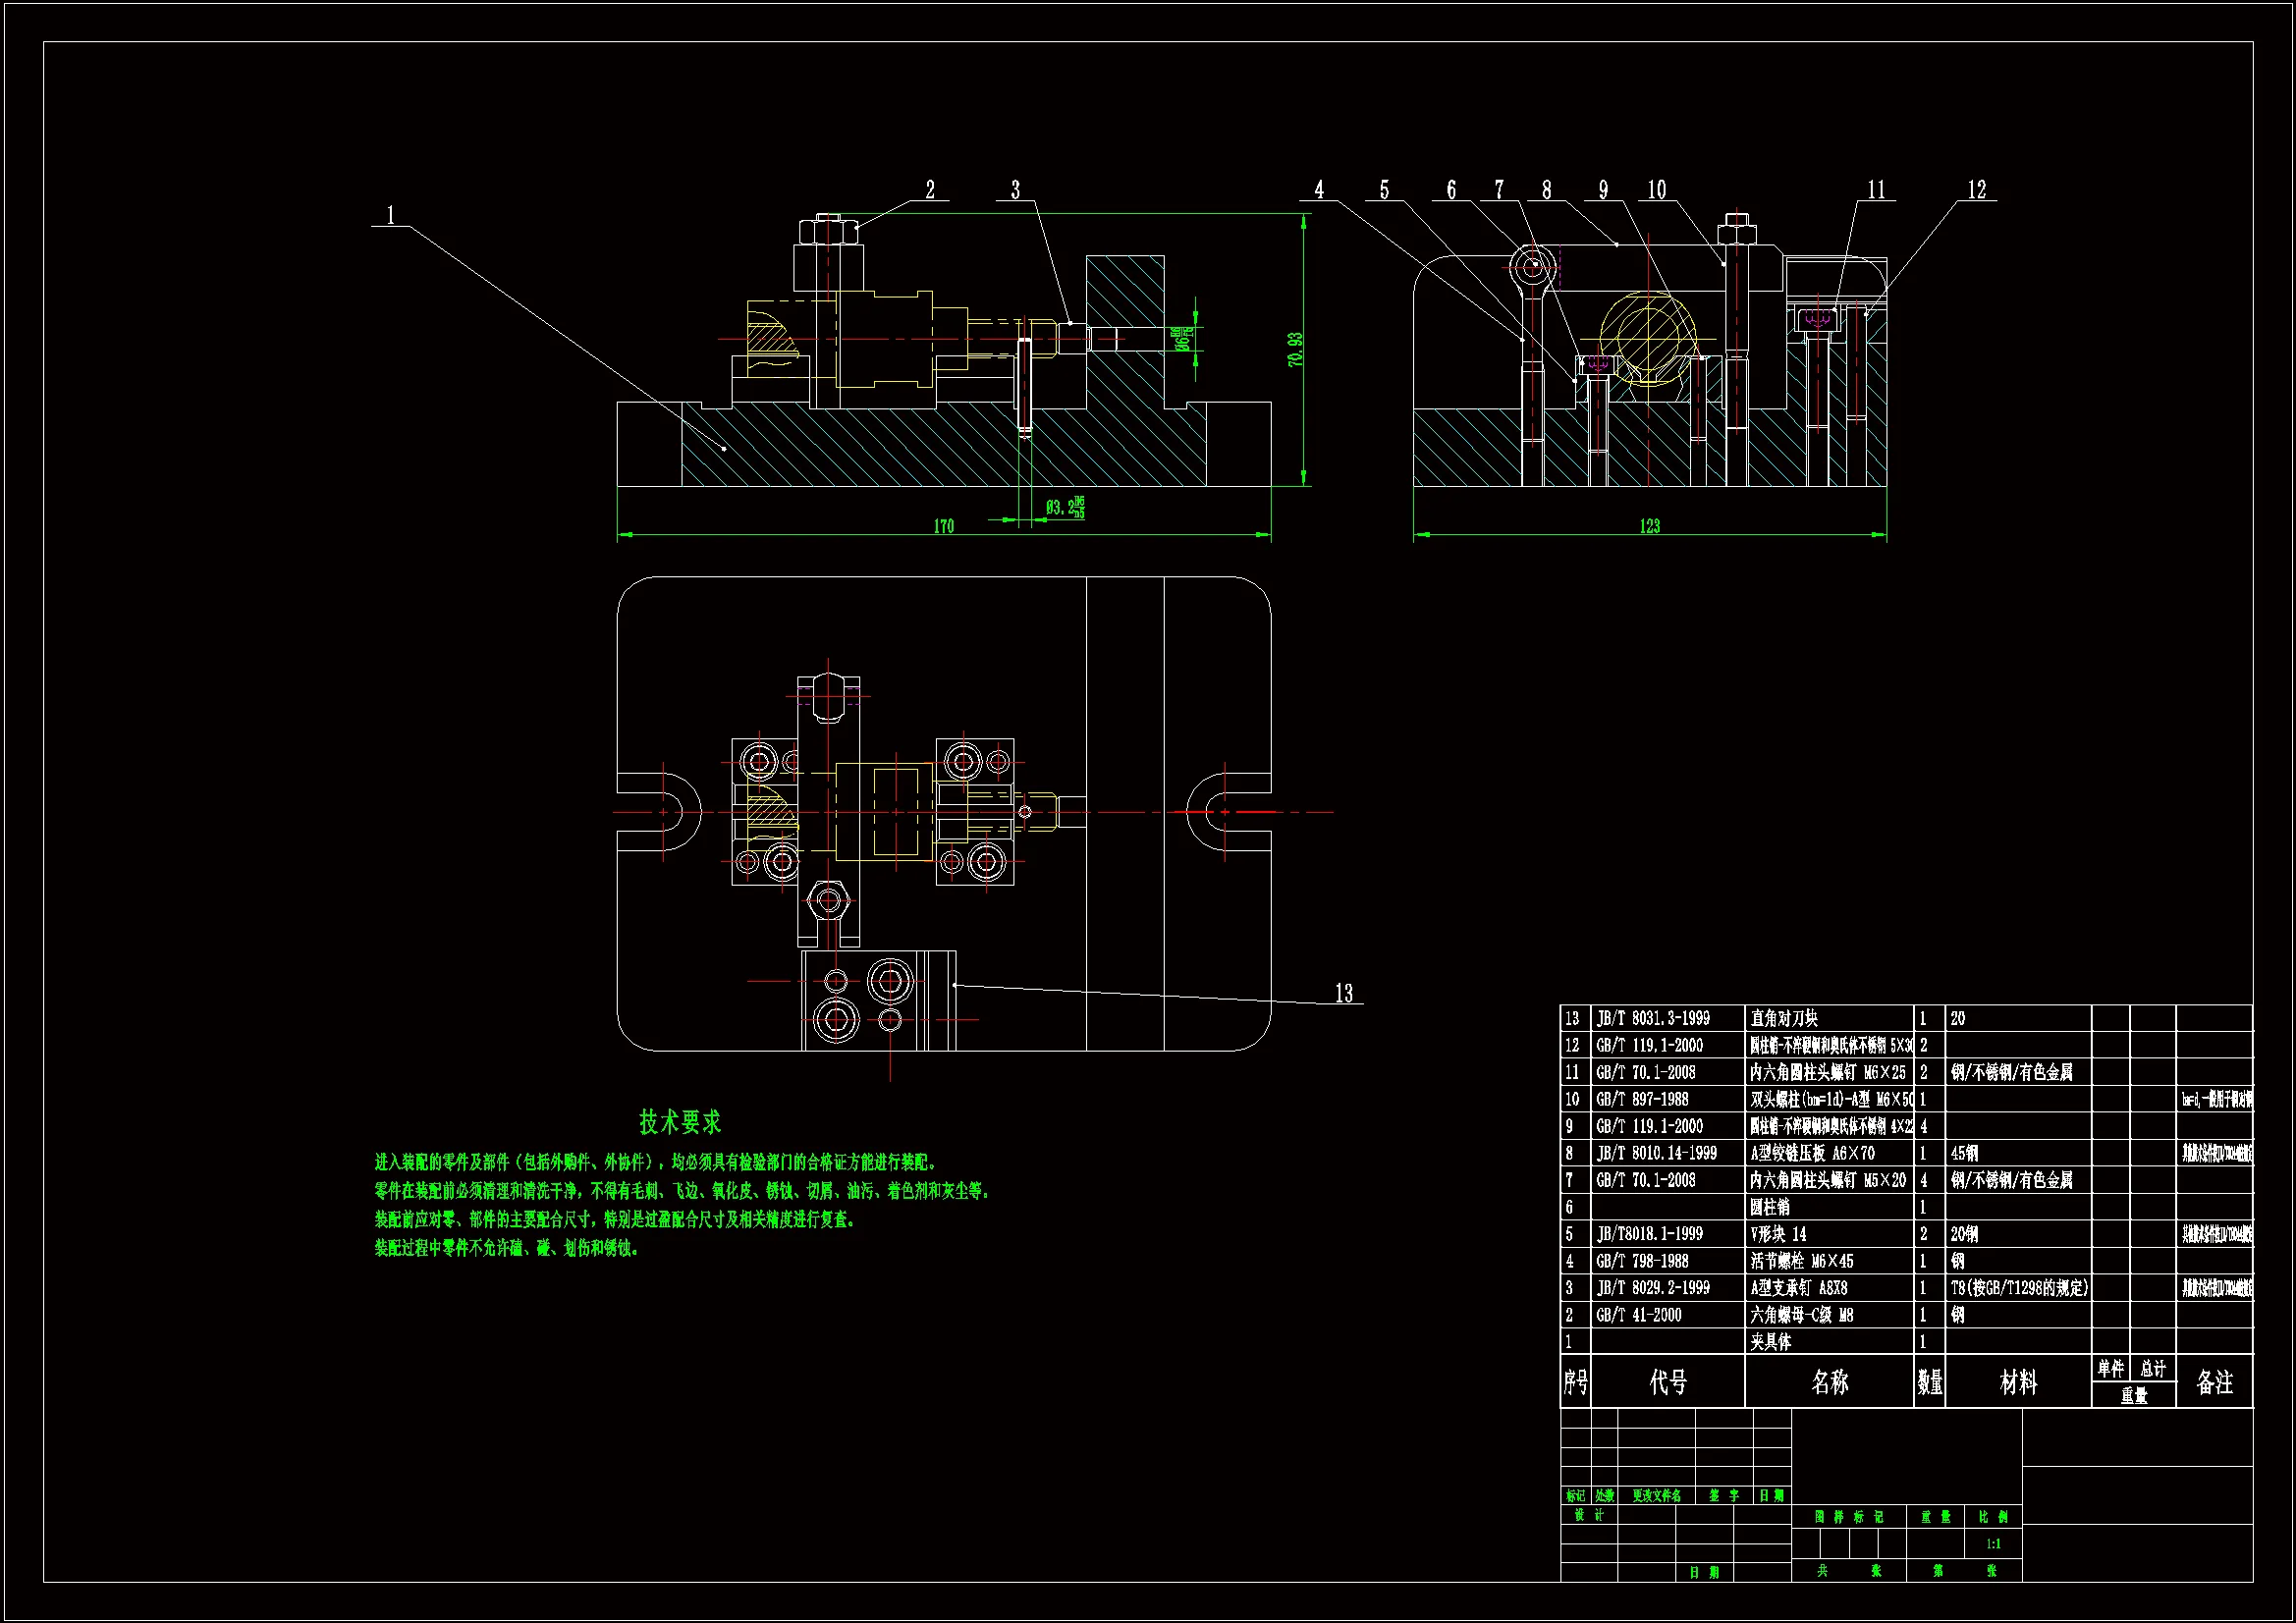
Task: Click the 活节螺栓 M6×45 name cell
Action: pos(1802,1261)
